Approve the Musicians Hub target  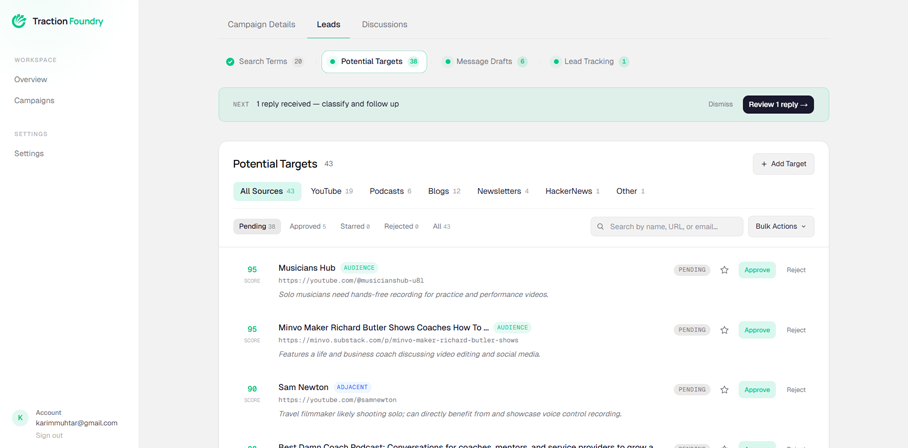click(757, 270)
